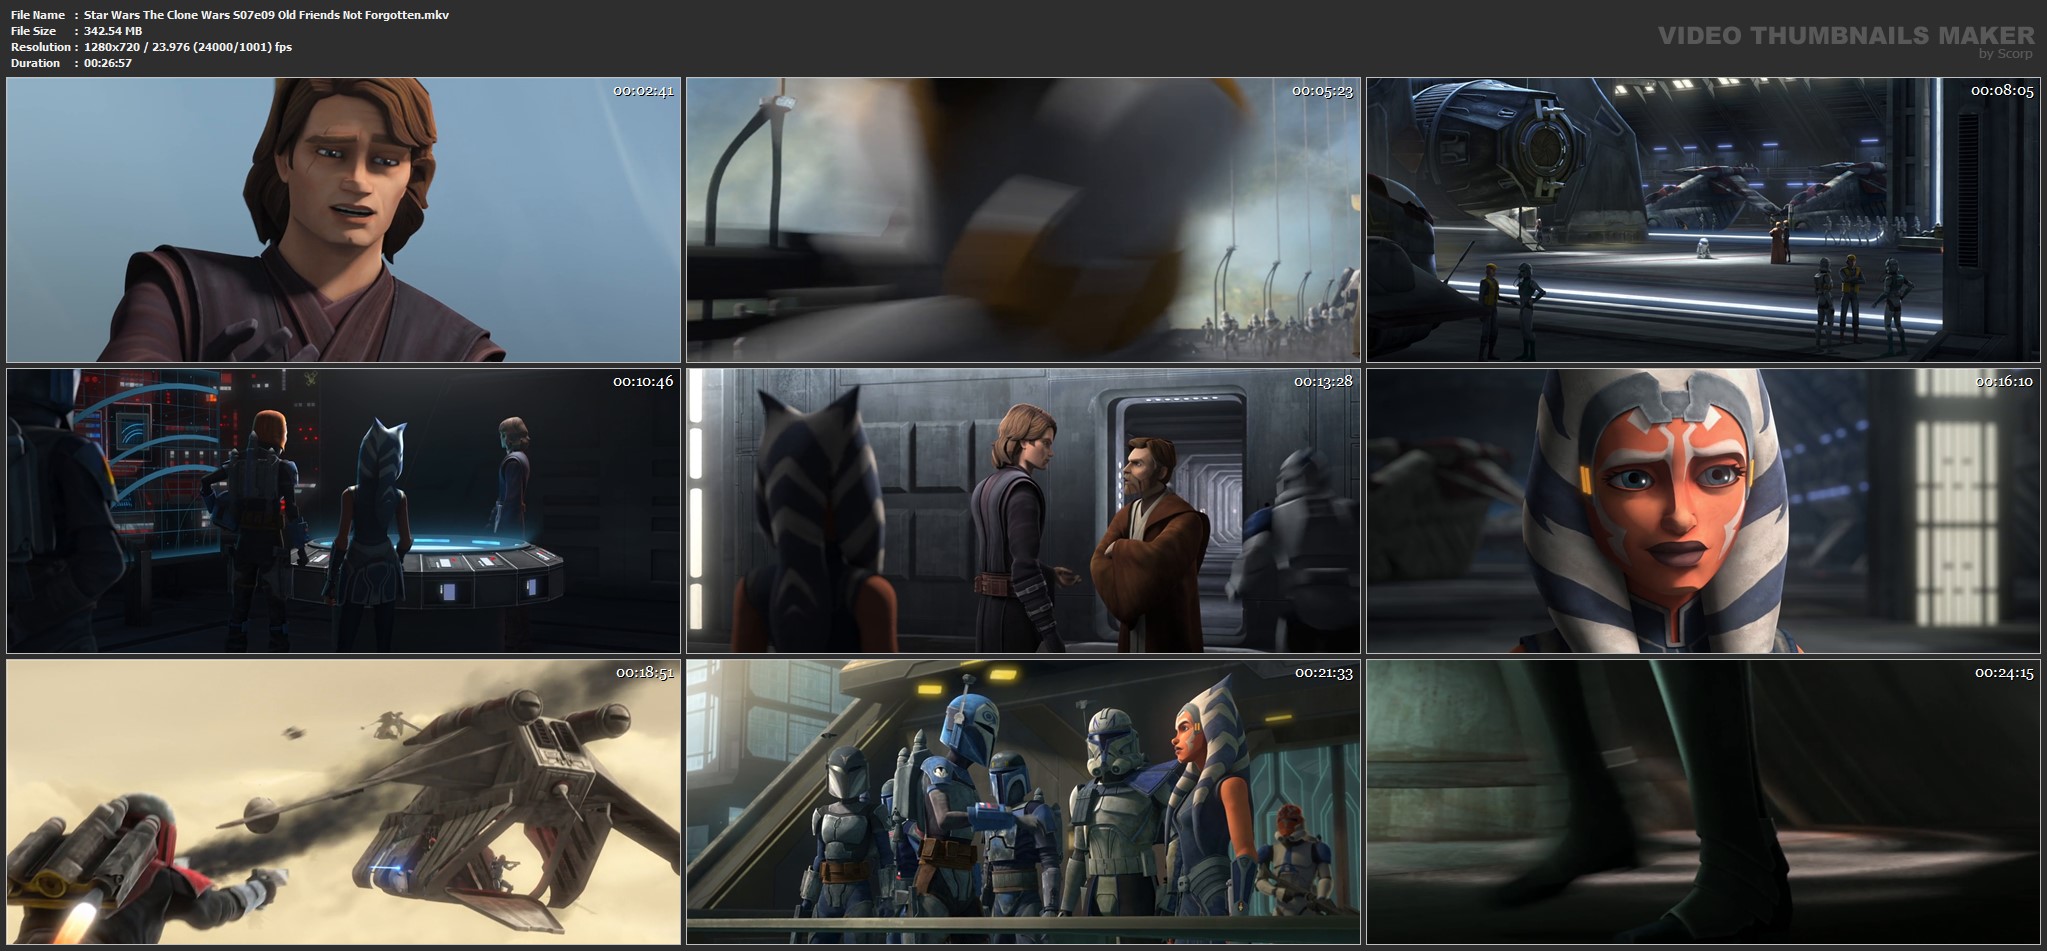Click the file size value 342.54 MB
This screenshot has width=2047, height=951.
[113, 31]
